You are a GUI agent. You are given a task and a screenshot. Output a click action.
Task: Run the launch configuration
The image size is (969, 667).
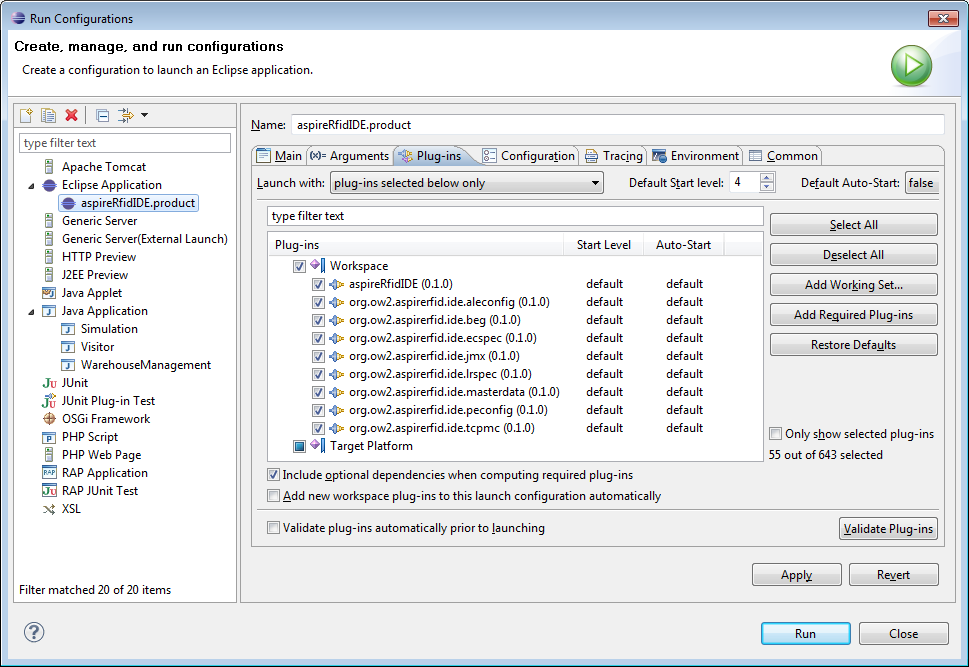tap(805, 634)
